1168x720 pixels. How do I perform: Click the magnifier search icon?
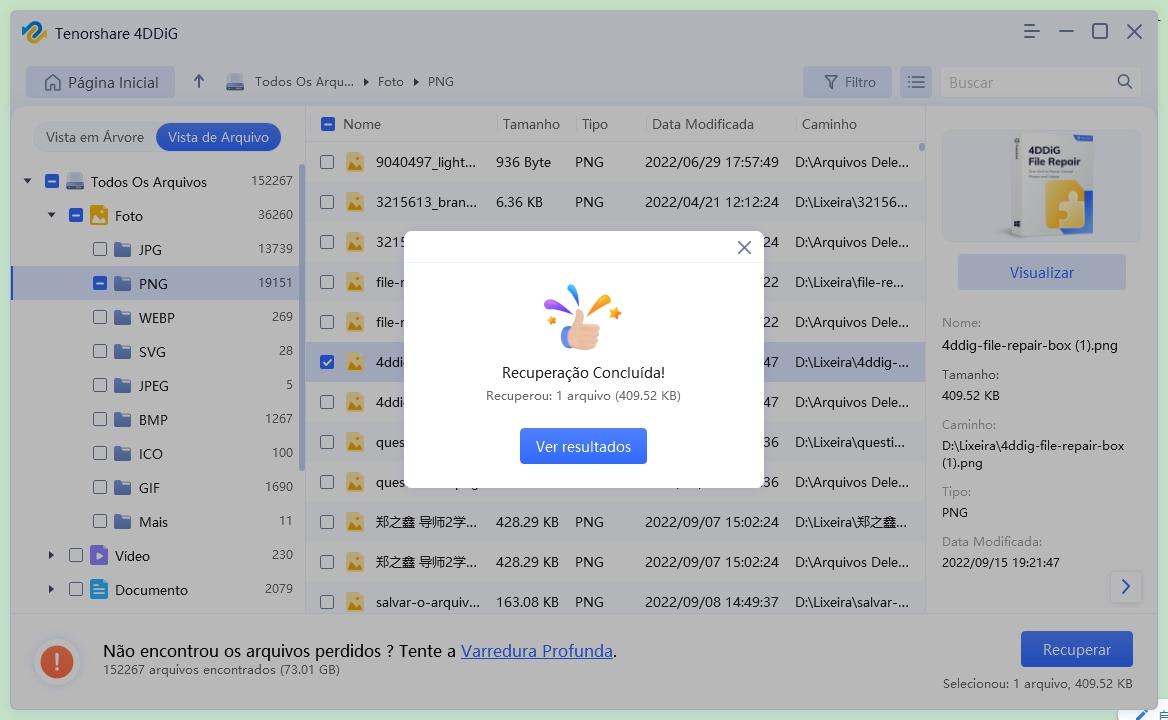tap(1125, 82)
